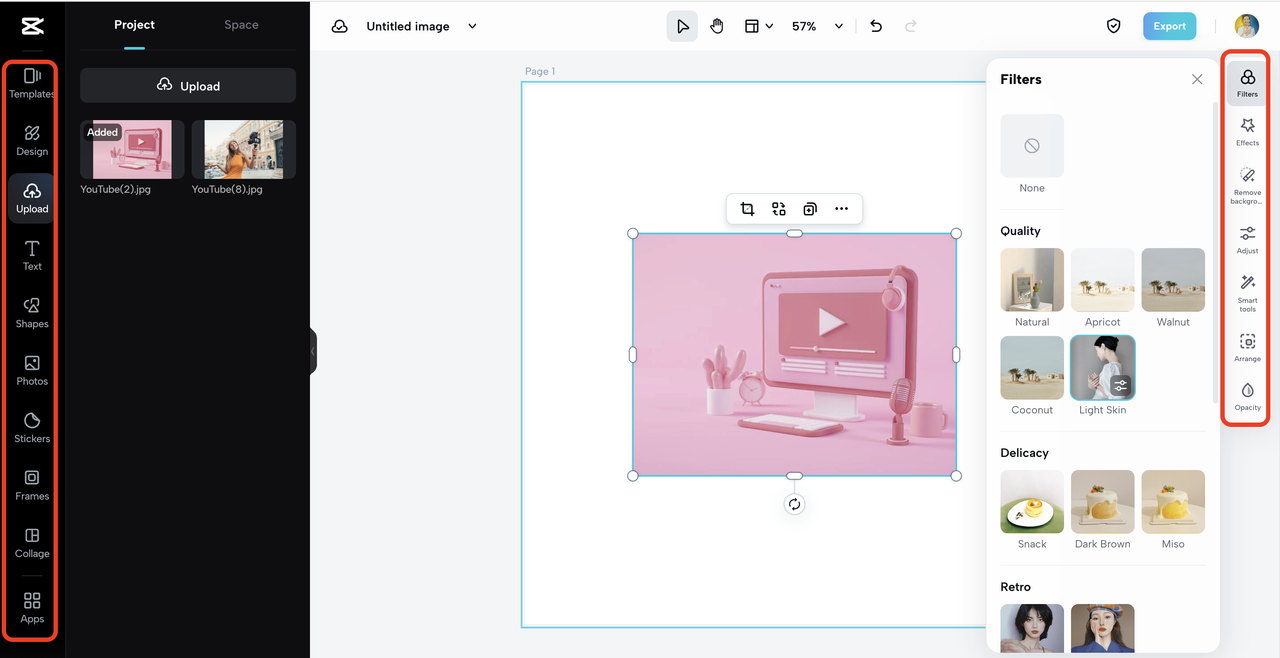Apply the Walnut filter
Viewport: 1280px width, 658px height.
pos(1173,280)
